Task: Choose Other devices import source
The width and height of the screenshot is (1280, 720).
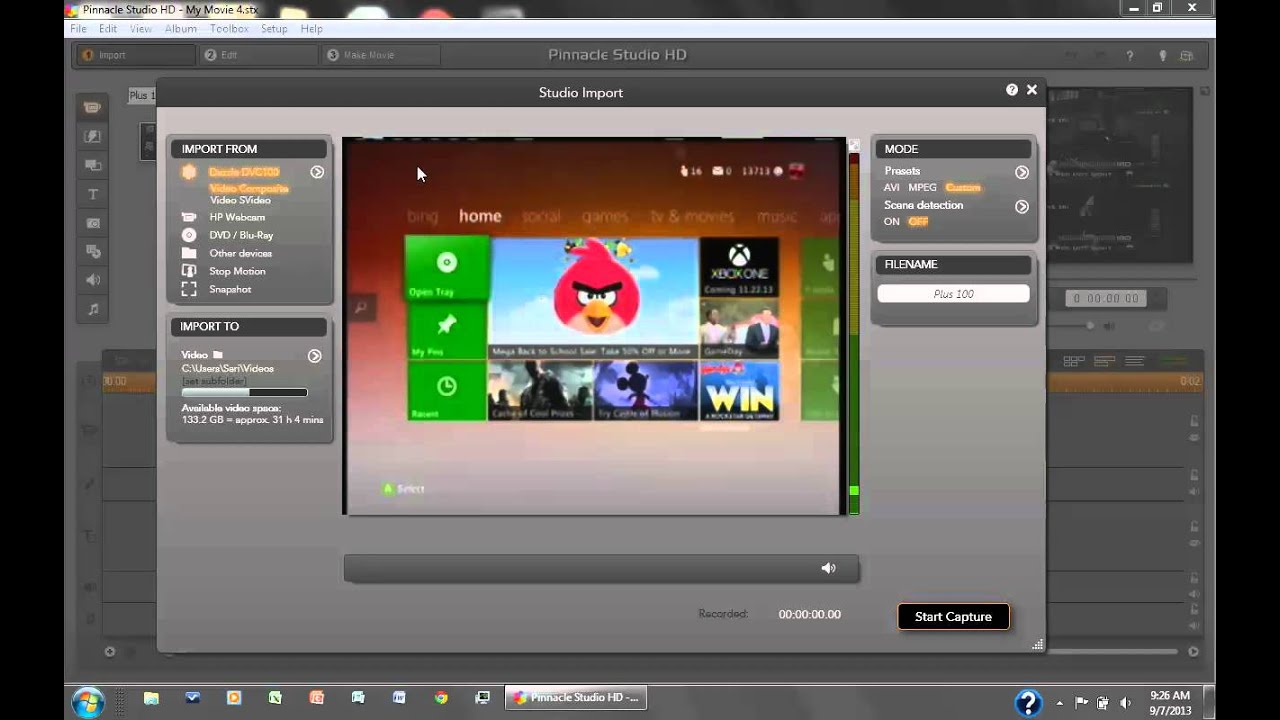Action: [x=240, y=253]
